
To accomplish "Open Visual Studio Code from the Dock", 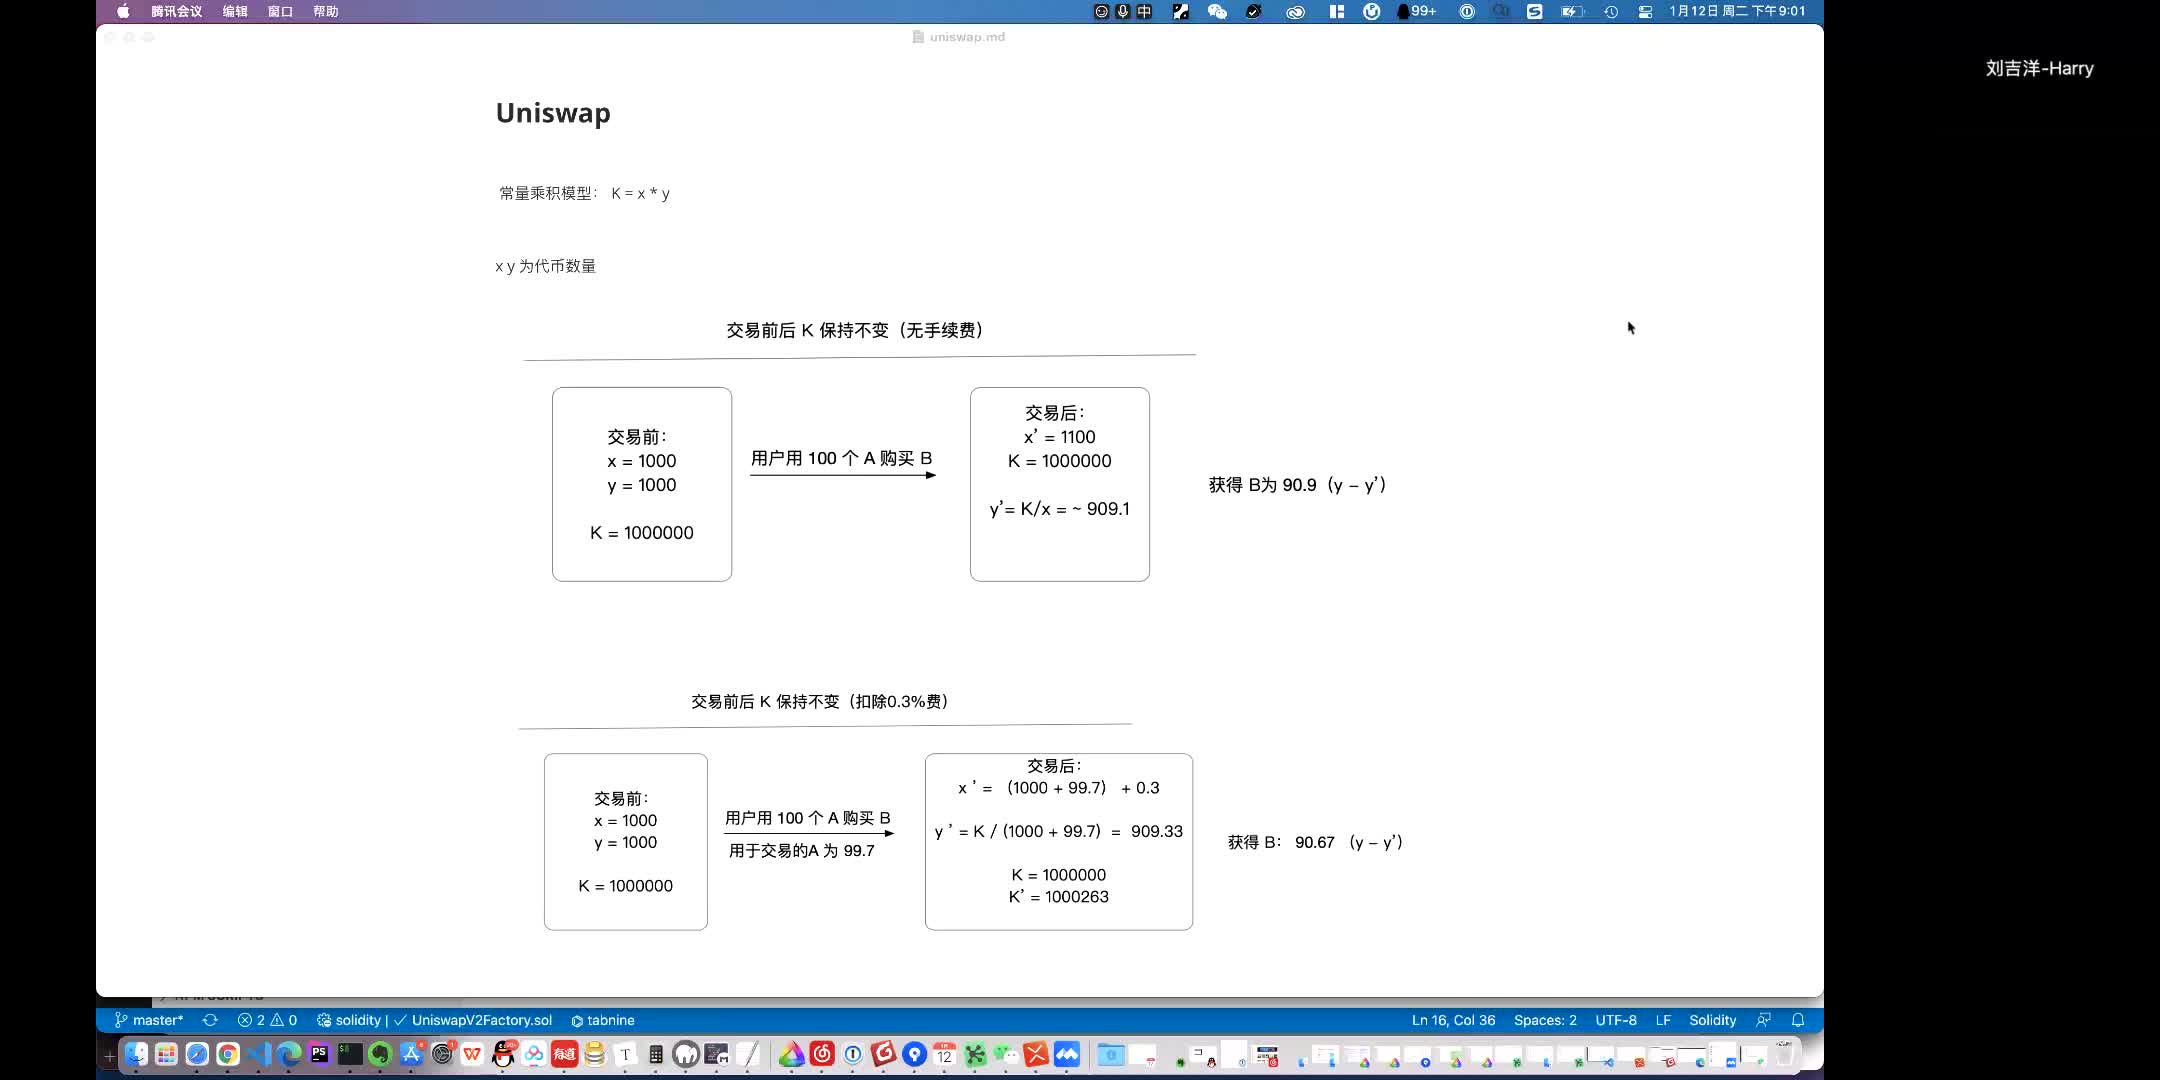I will click(259, 1054).
